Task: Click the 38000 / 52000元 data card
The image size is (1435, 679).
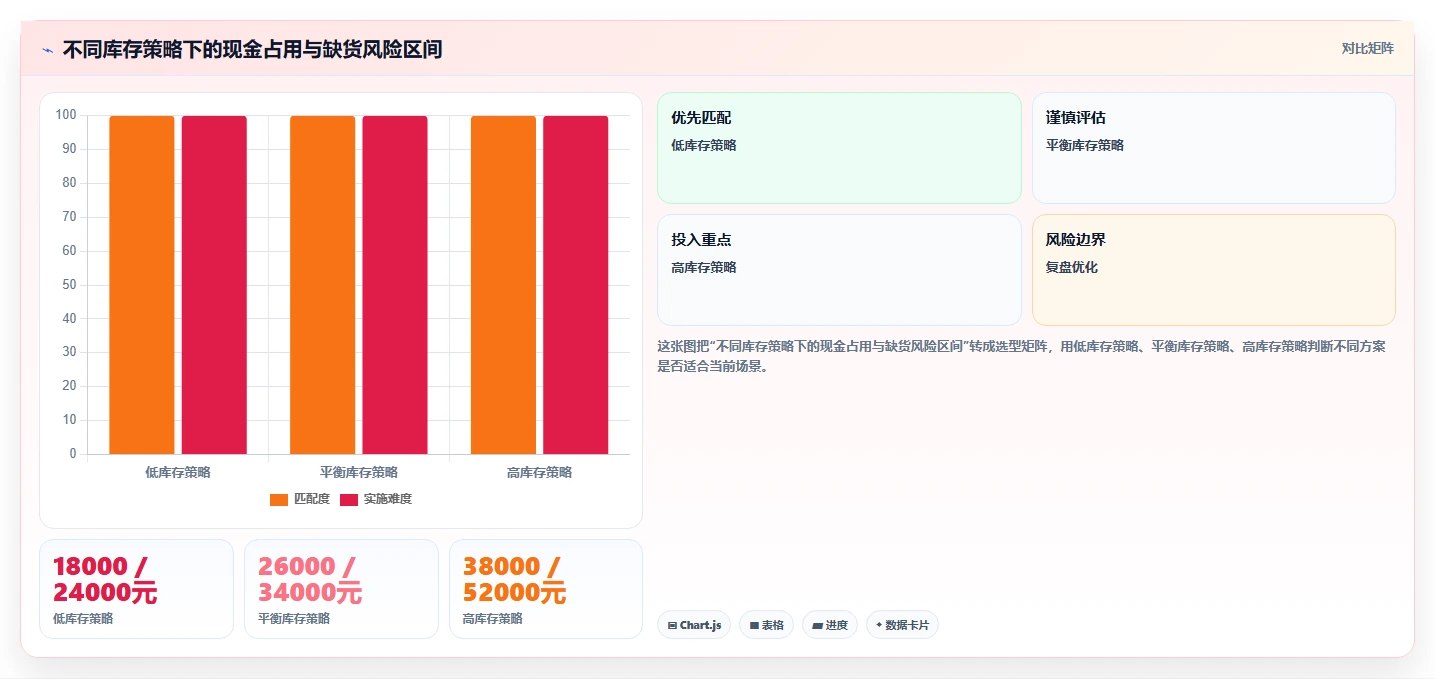Action: point(546,589)
